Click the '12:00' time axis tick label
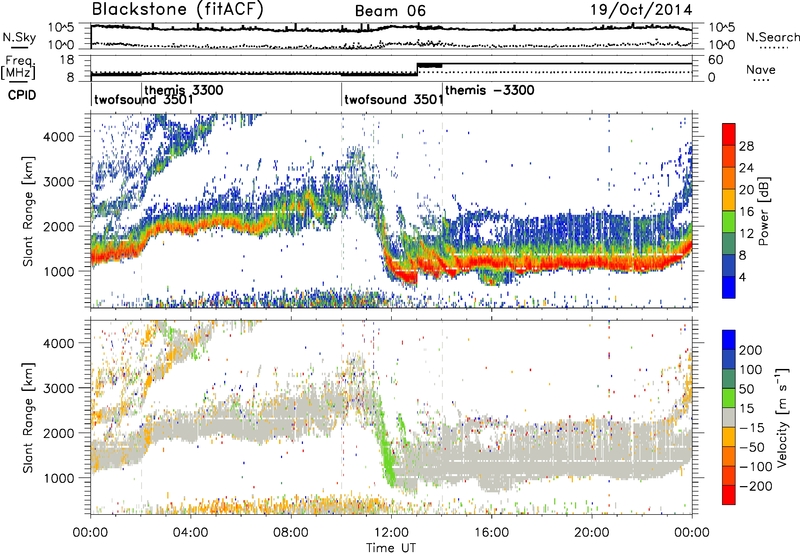The height and width of the screenshot is (554, 800). point(391,533)
